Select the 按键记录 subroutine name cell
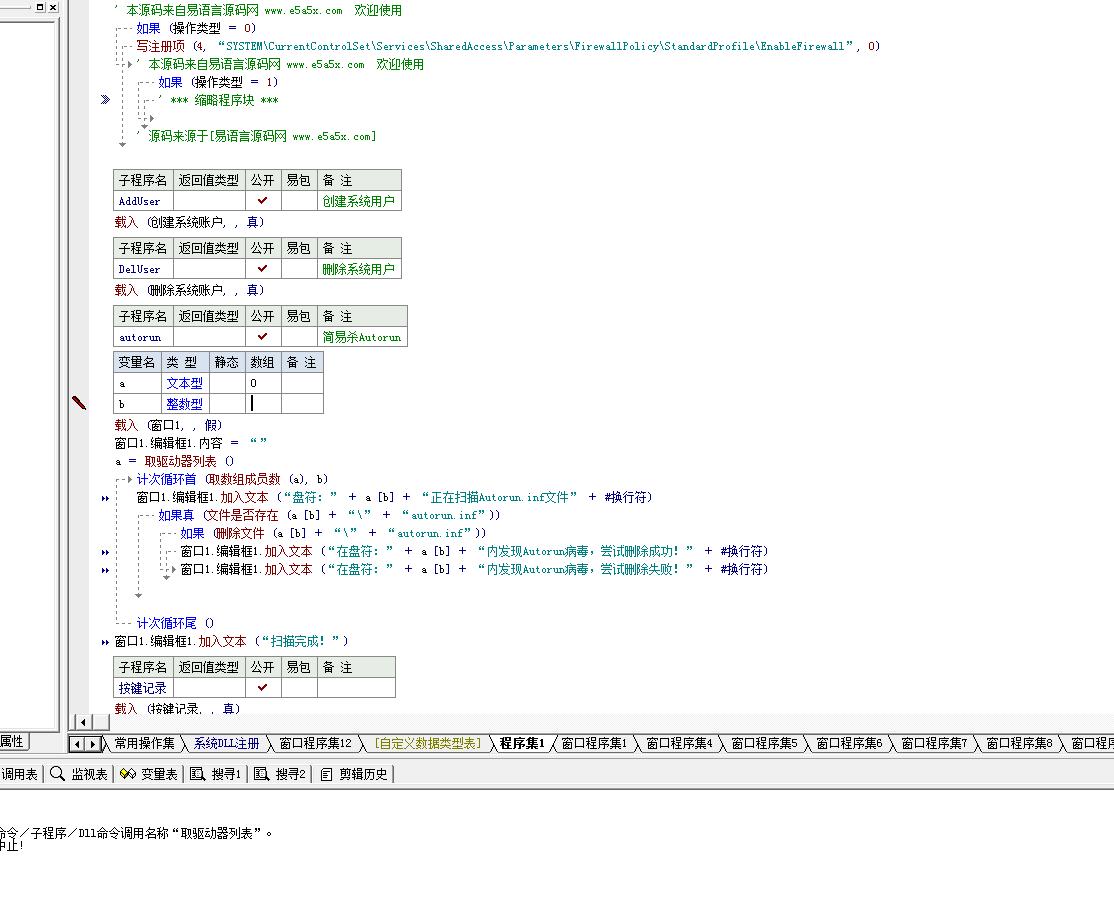The height and width of the screenshot is (914, 1114). point(144,687)
